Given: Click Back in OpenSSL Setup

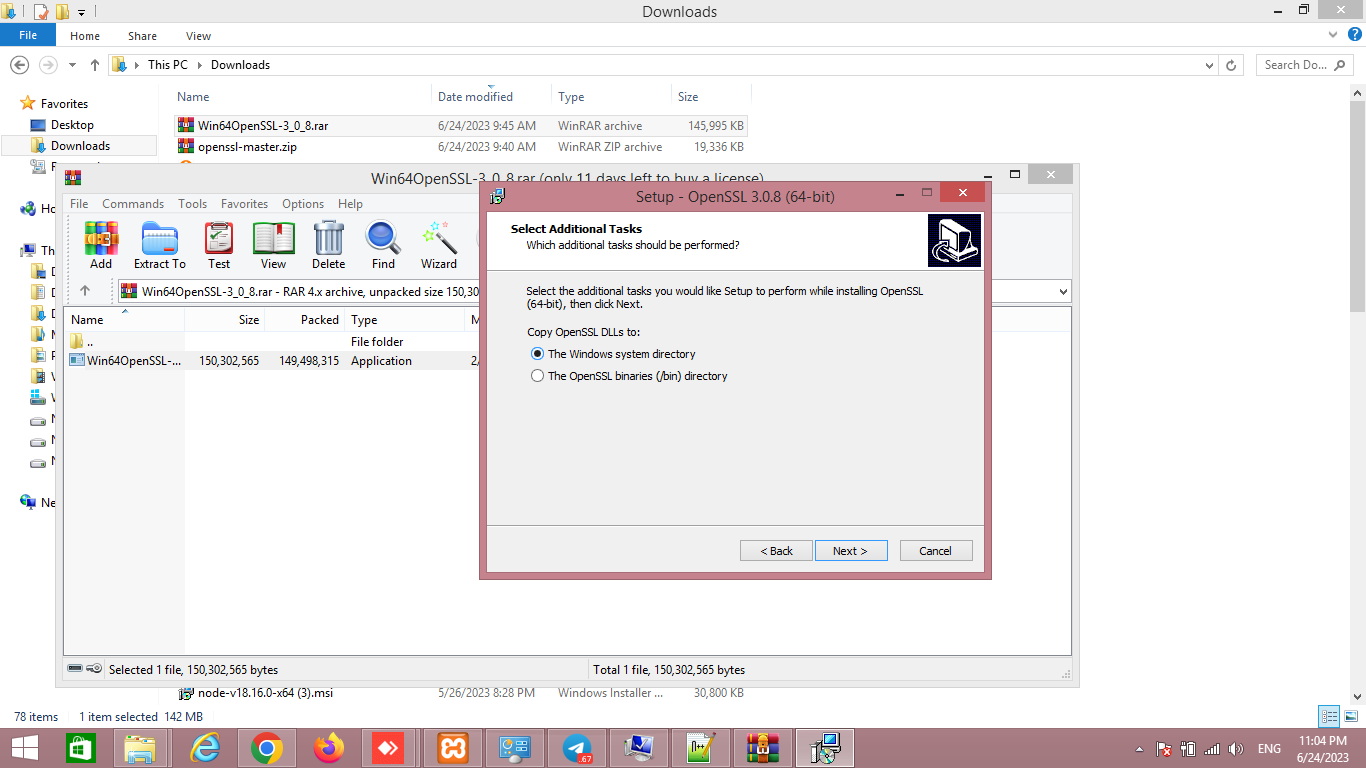Looking at the screenshot, I should (x=776, y=551).
